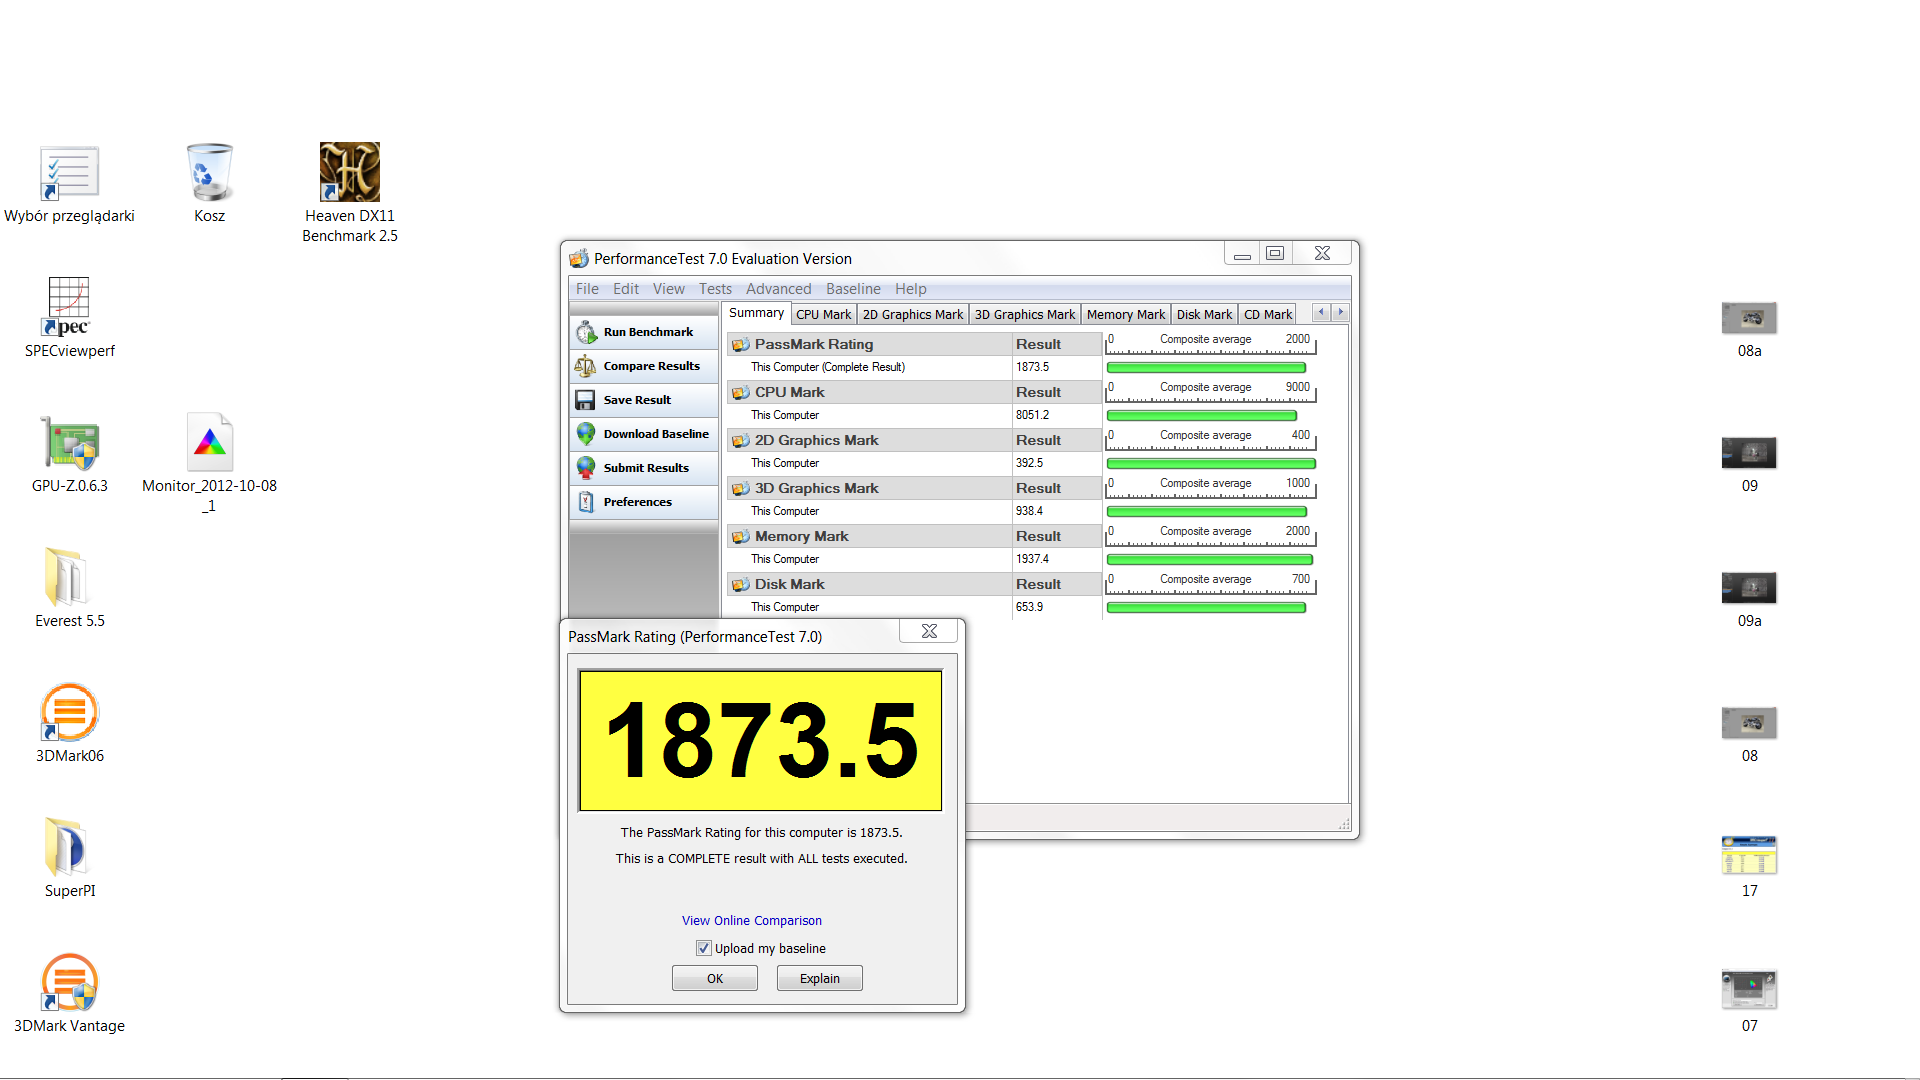Screen dimensions: 1920x1080
Task: Switch to the 2D Graphics Mark tab
Action: click(x=913, y=314)
